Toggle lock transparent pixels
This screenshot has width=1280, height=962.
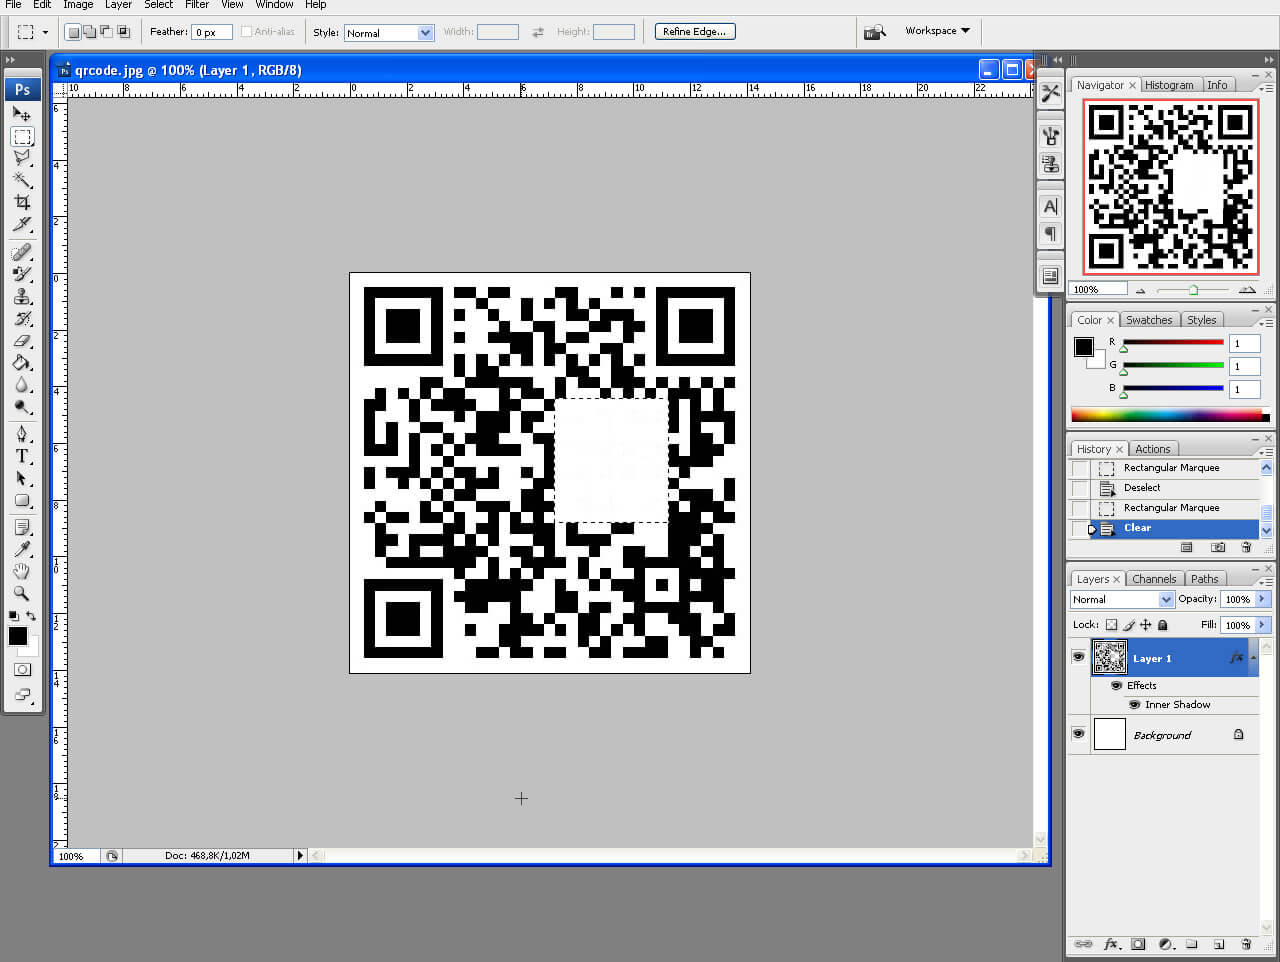[x=1111, y=625]
